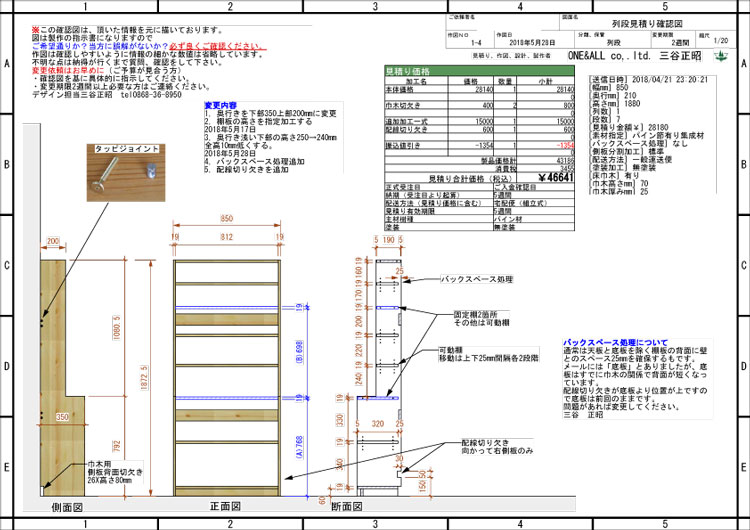This screenshot has width=750, height=530.
Task: Click the 追加加工一式 row label
Action: click(x=407, y=121)
